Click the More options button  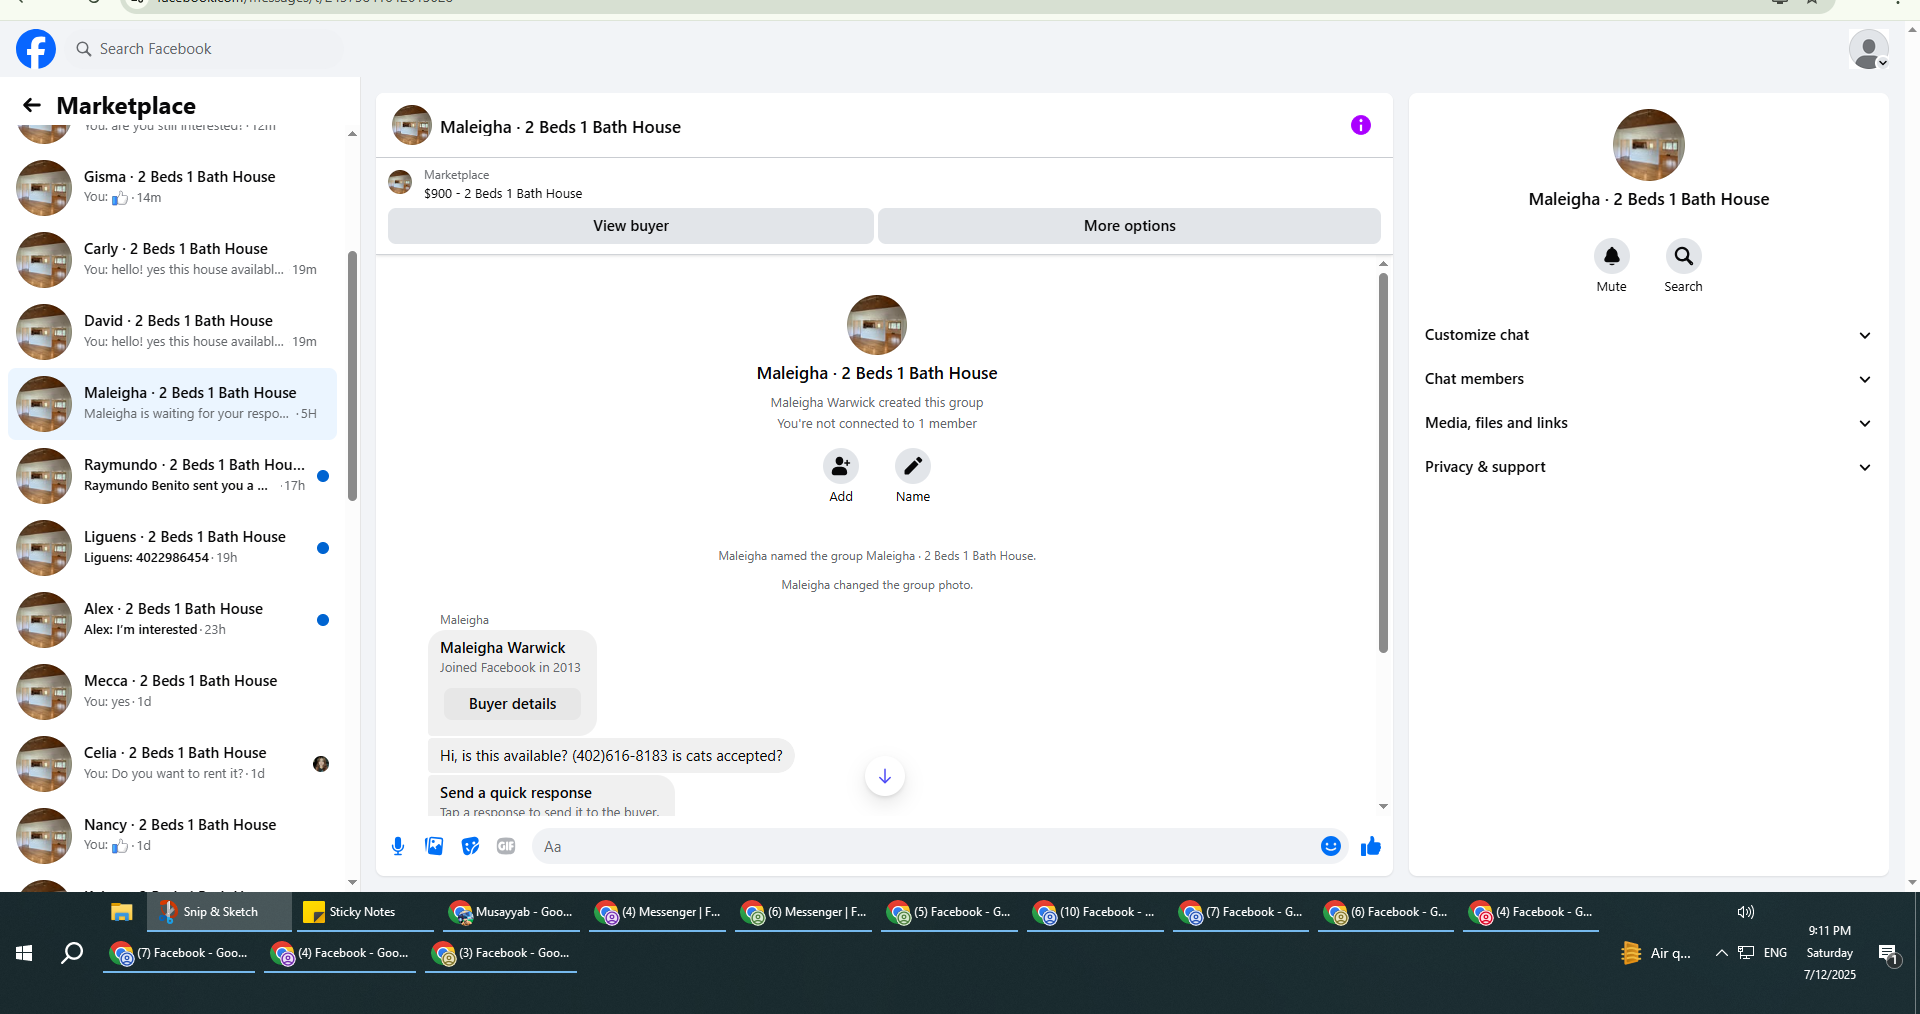click(1129, 226)
